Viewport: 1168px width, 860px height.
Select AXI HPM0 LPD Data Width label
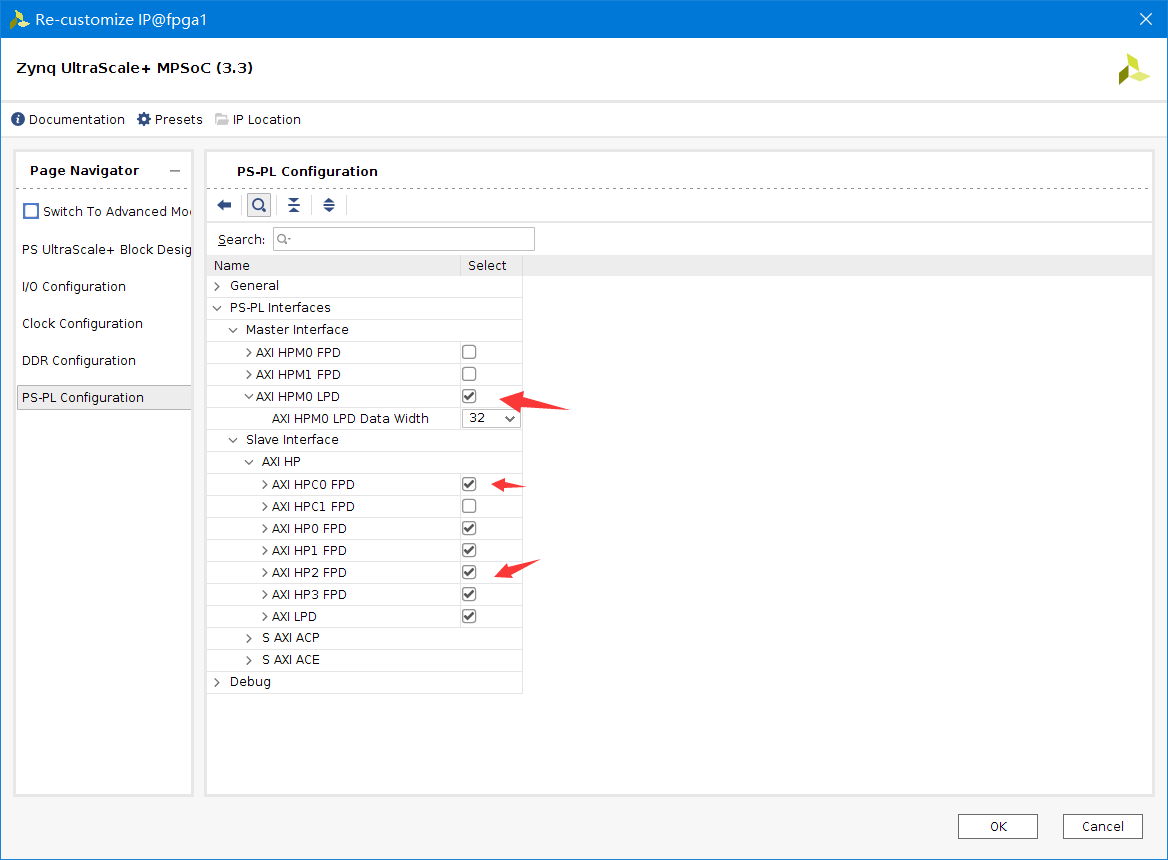coord(350,418)
